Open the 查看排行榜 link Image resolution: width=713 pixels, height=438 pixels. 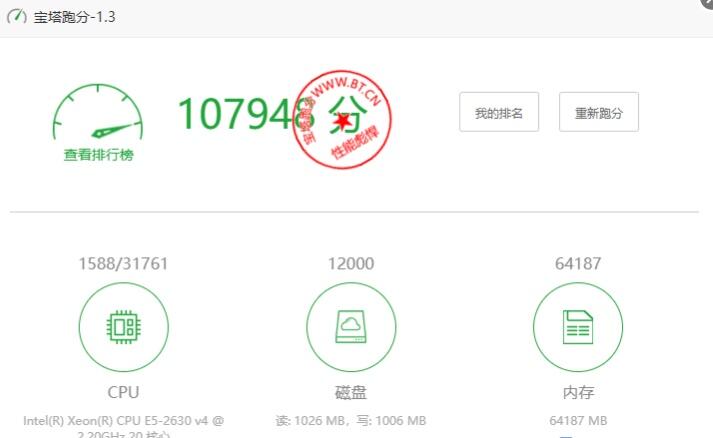point(99,155)
